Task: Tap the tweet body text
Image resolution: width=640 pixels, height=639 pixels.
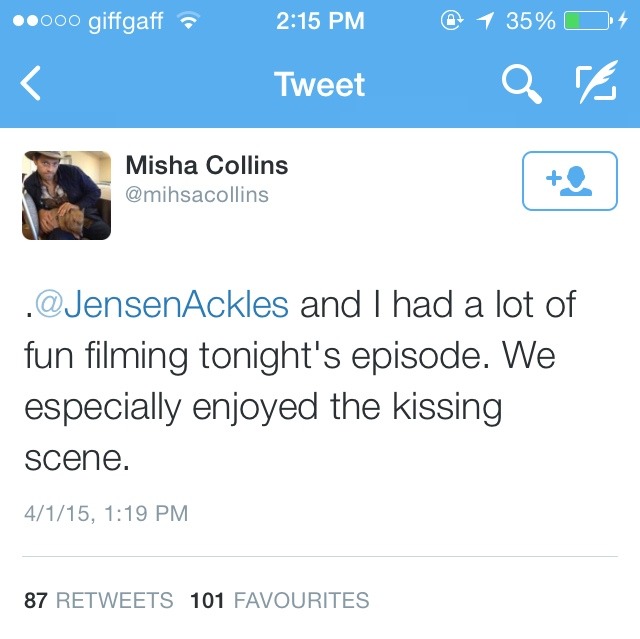Action: [x=300, y=381]
